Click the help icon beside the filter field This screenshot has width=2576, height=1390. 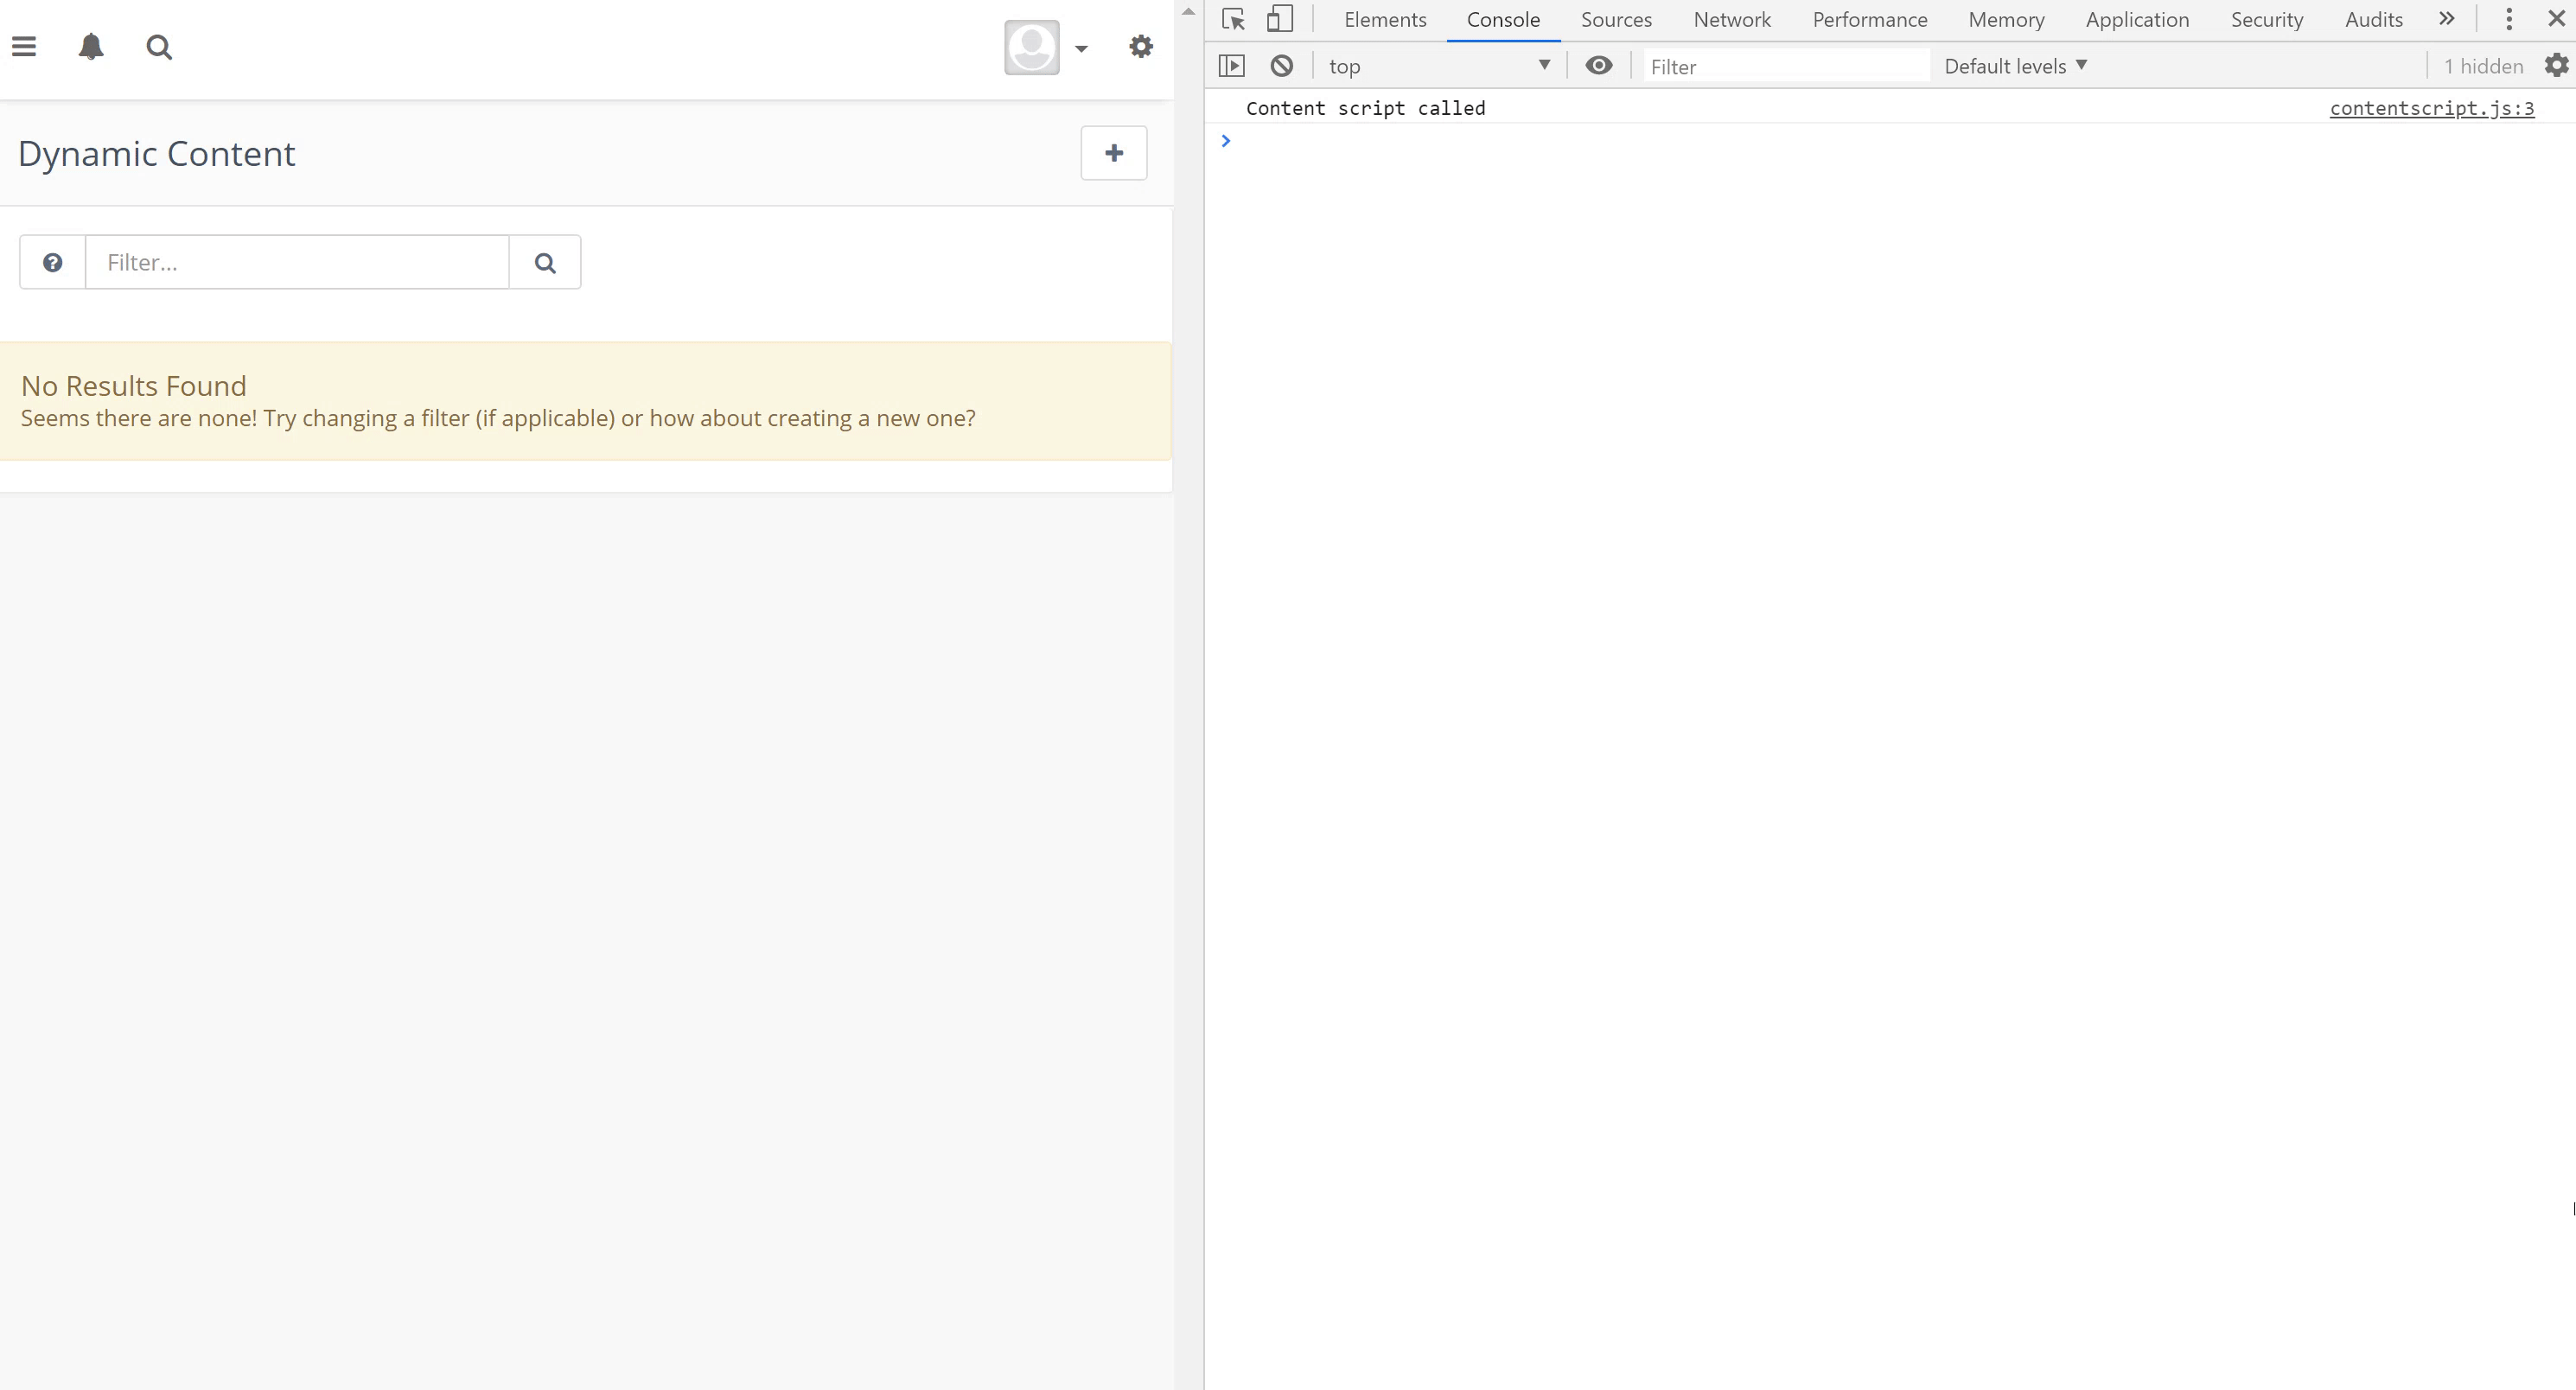pyautogui.click(x=51, y=262)
